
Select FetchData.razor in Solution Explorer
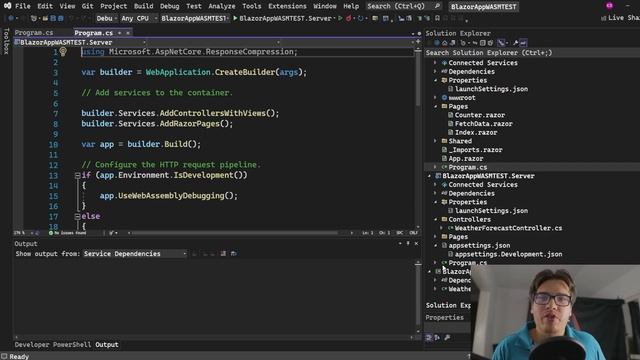tap(484, 124)
